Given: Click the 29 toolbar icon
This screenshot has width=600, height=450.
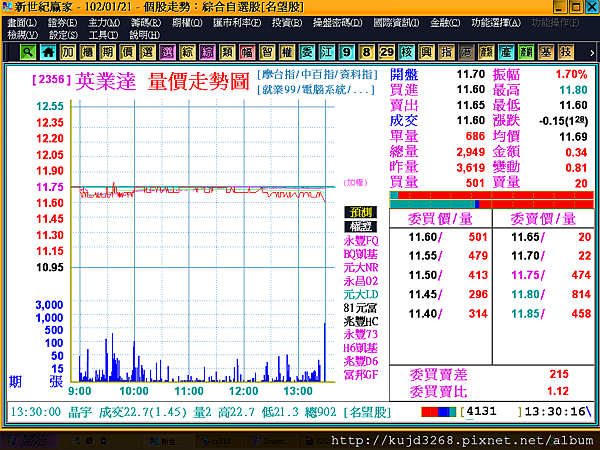Looking at the screenshot, I should pos(386,52).
